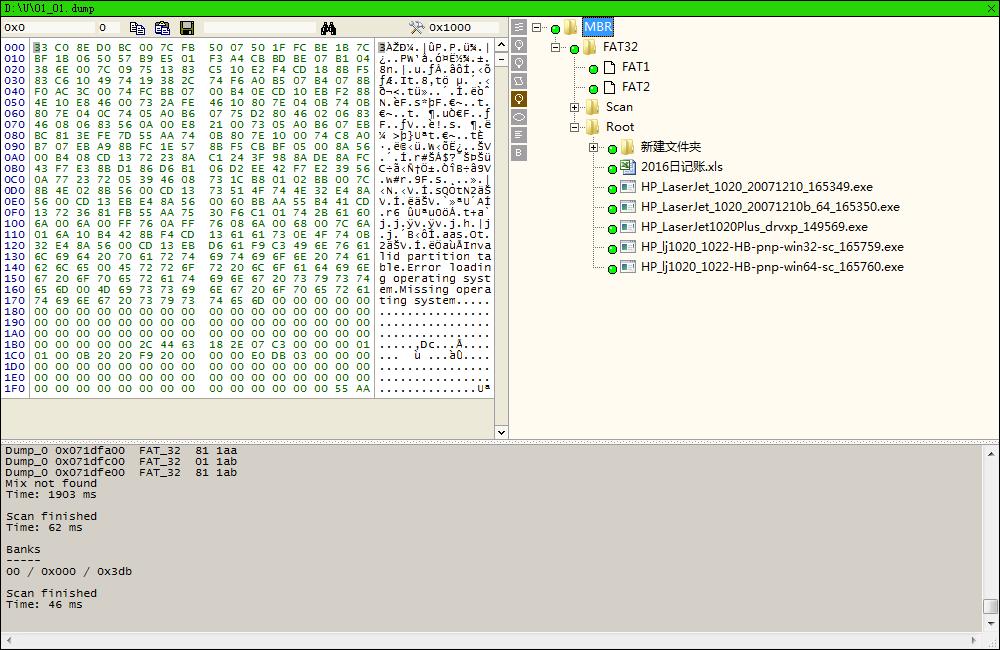Image resolution: width=1000 pixels, height=650 pixels.
Task: Click the 'Mix not found' log line
Action: [x=51, y=484]
